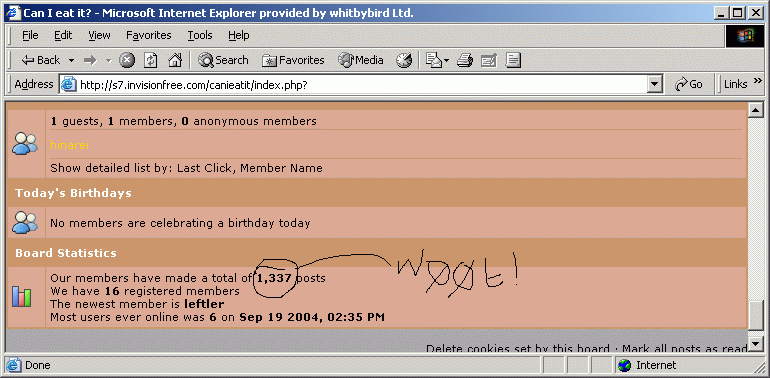Viewport: 770px width, 378px height.
Task: Open the Tools menu
Action: 200,35
